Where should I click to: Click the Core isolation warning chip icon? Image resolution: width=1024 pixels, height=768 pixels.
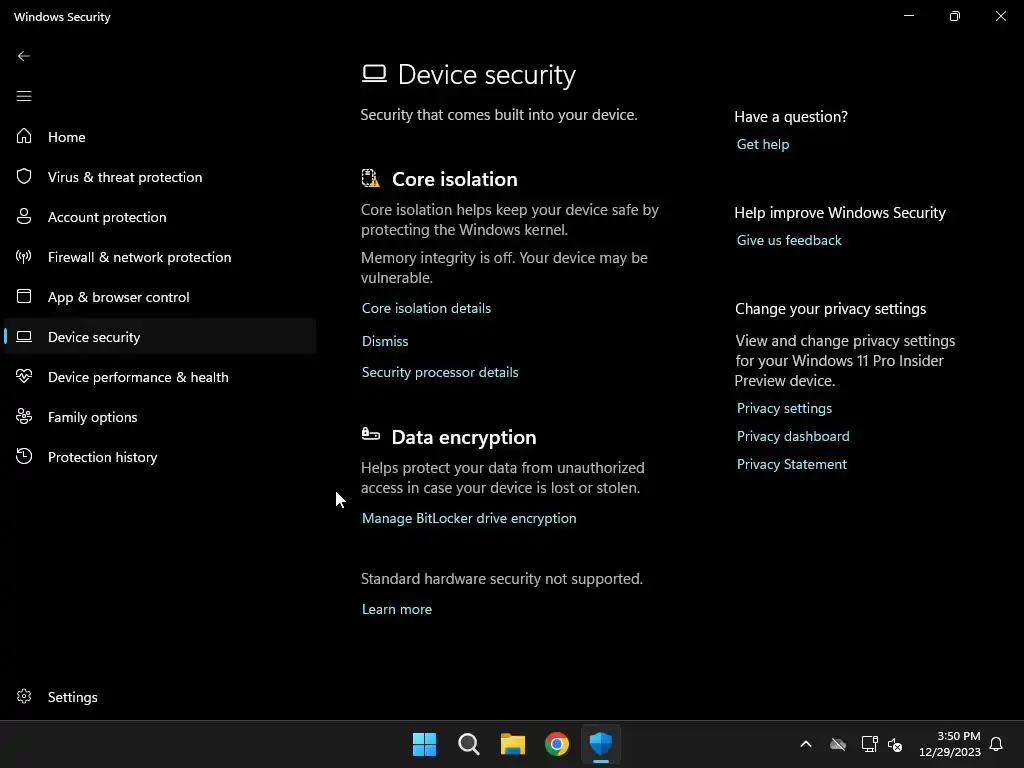point(371,178)
